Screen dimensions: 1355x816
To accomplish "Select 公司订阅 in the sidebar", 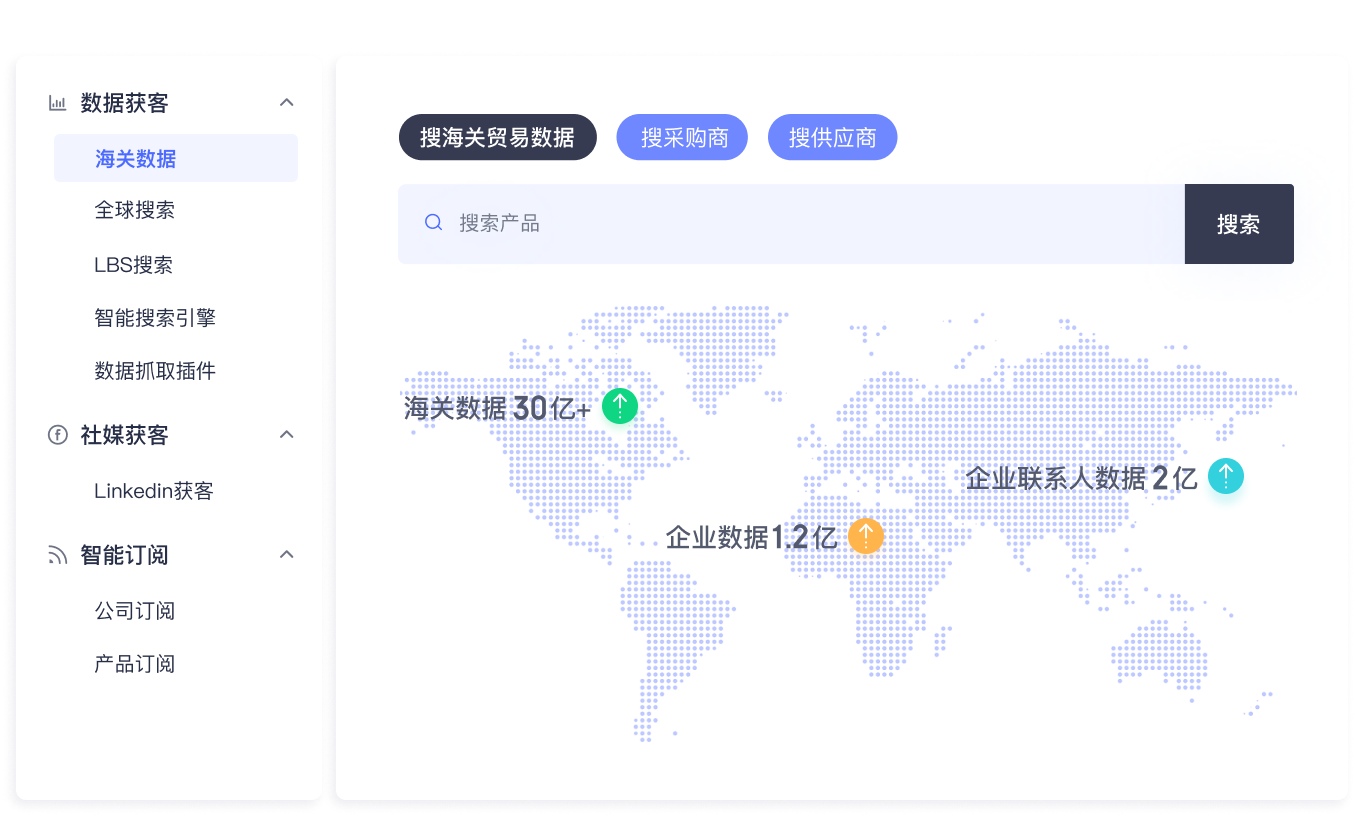I will pyautogui.click(x=135, y=611).
